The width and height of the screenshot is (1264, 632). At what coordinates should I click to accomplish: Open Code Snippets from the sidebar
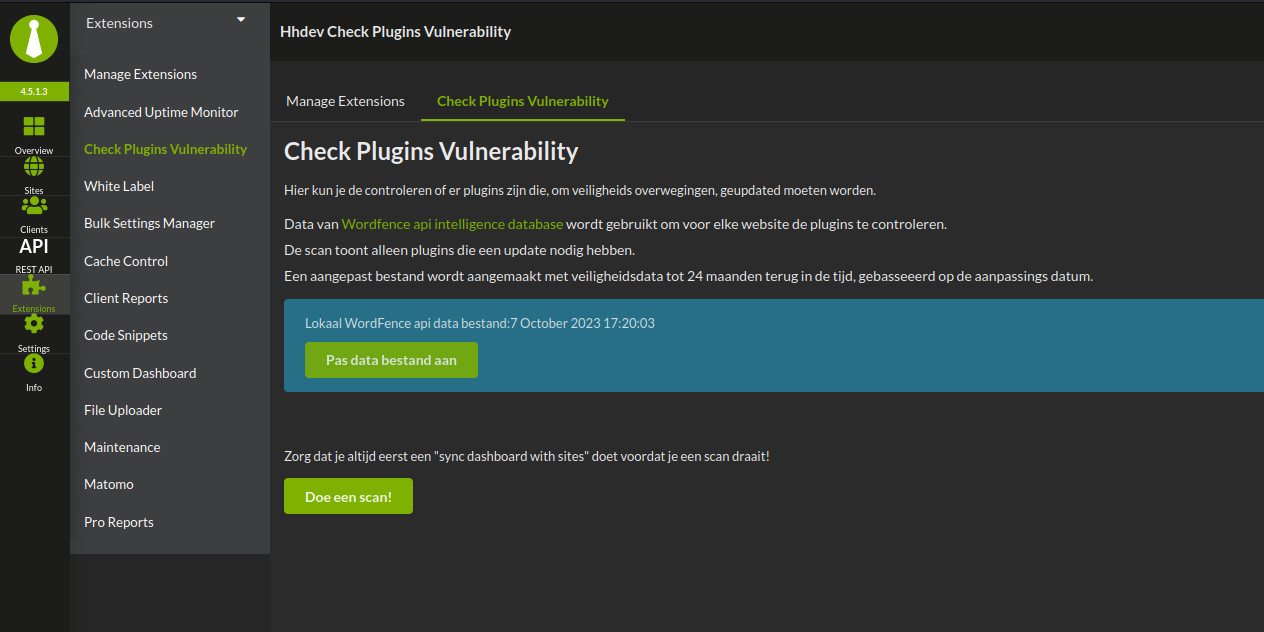pyautogui.click(x=125, y=334)
